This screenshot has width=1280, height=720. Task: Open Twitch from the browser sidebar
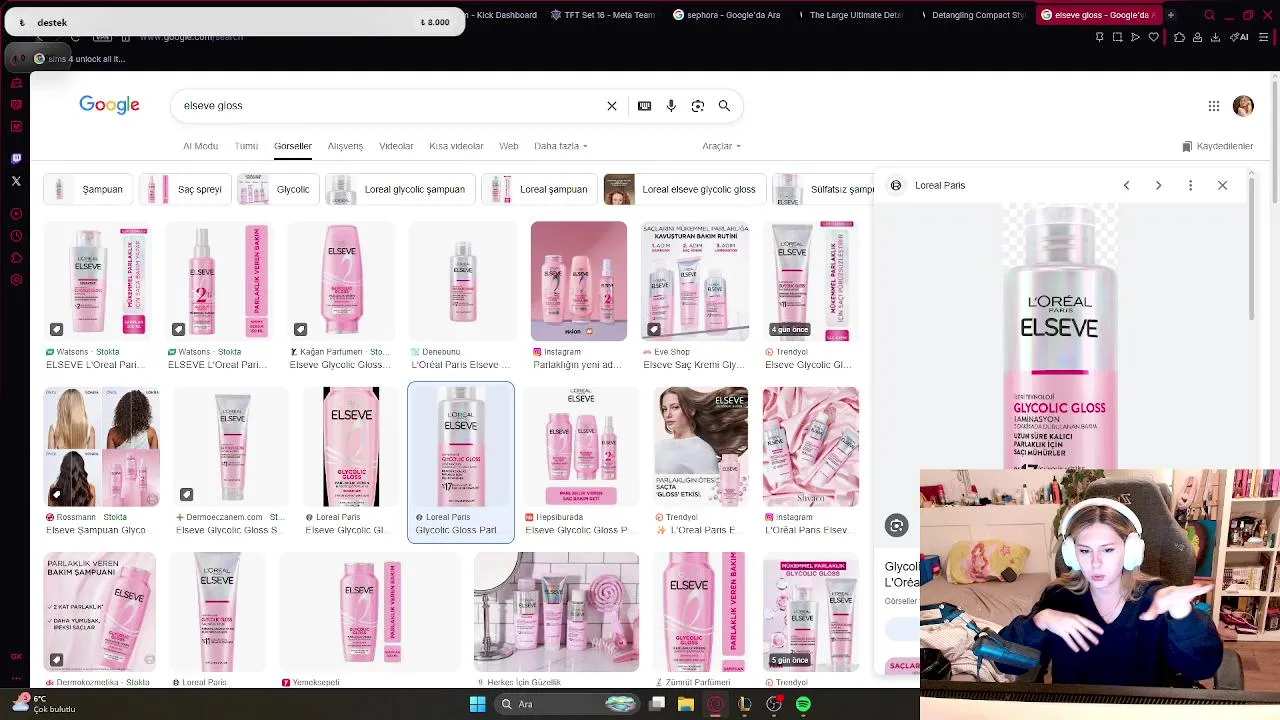(x=16, y=158)
